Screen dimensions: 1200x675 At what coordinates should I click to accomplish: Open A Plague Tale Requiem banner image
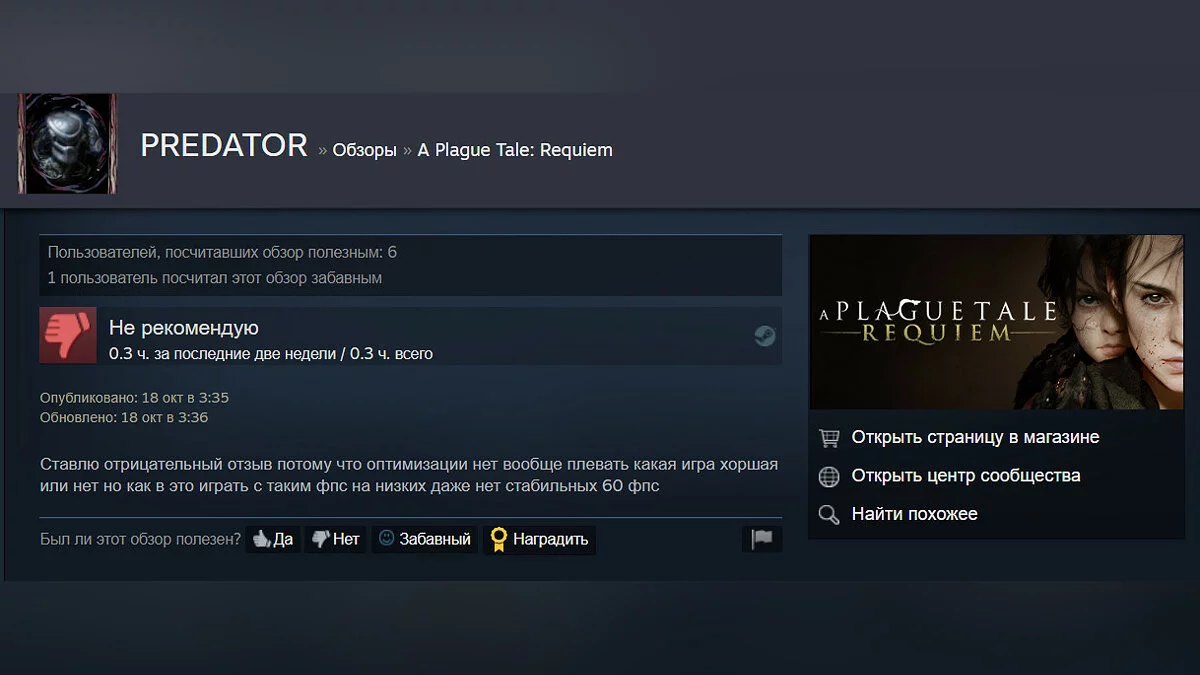coord(996,322)
